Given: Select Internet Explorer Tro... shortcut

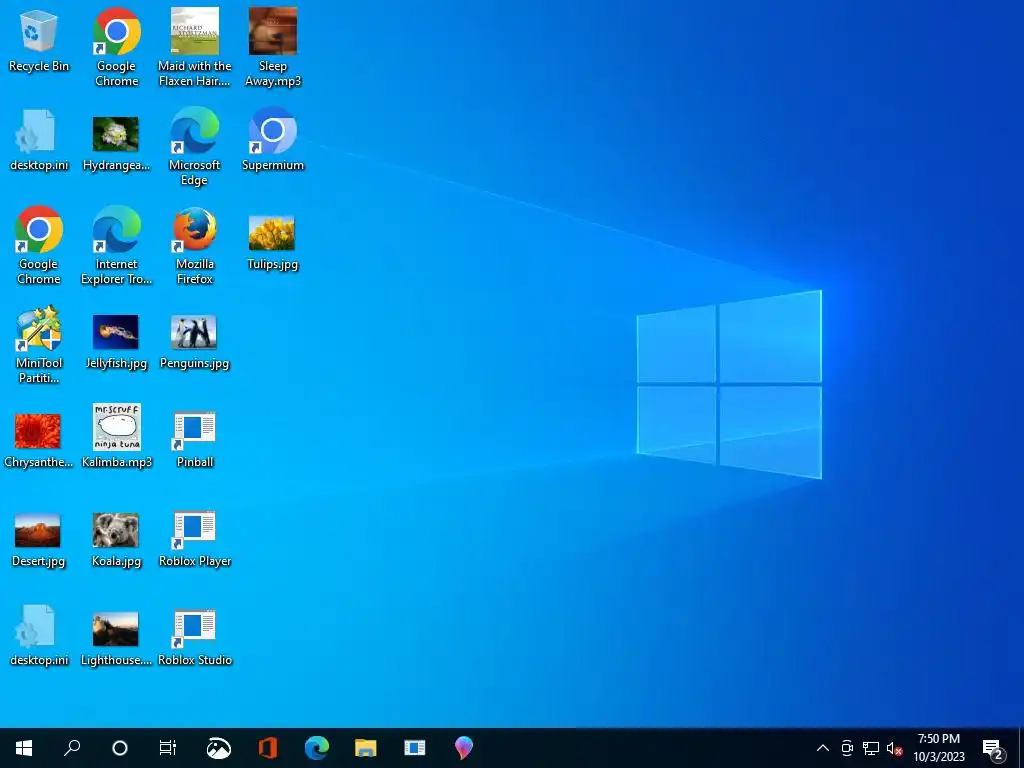Looking at the screenshot, I should coord(116,246).
